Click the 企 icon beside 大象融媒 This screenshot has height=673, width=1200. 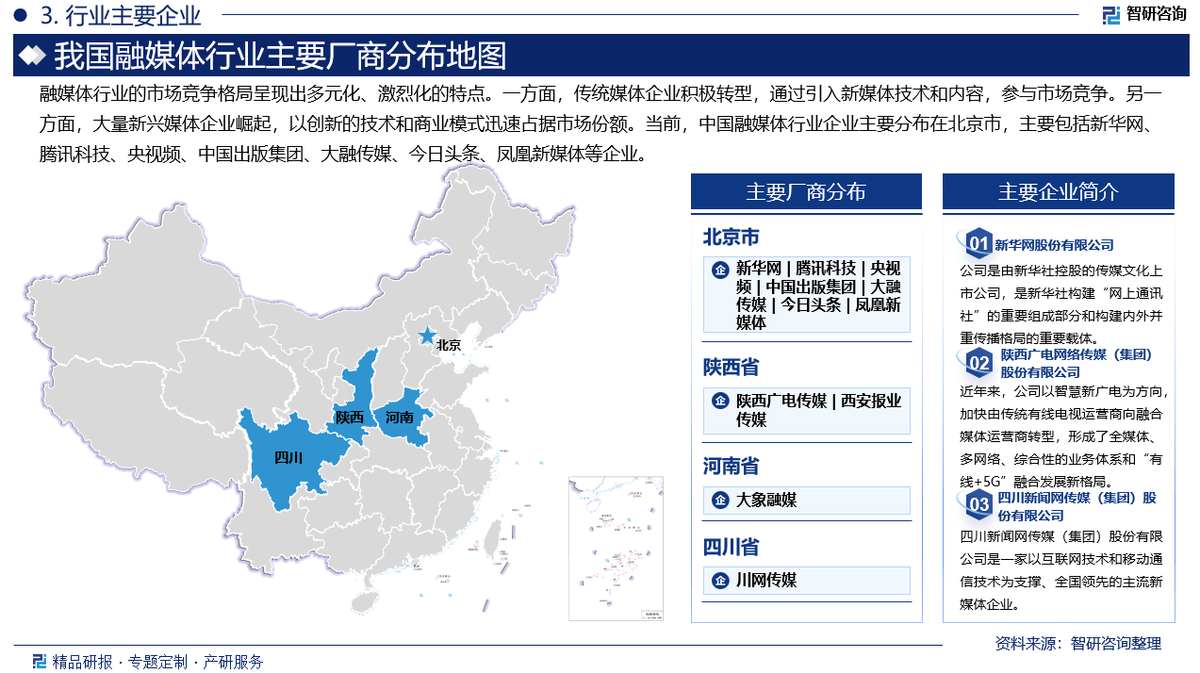point(720,501)
